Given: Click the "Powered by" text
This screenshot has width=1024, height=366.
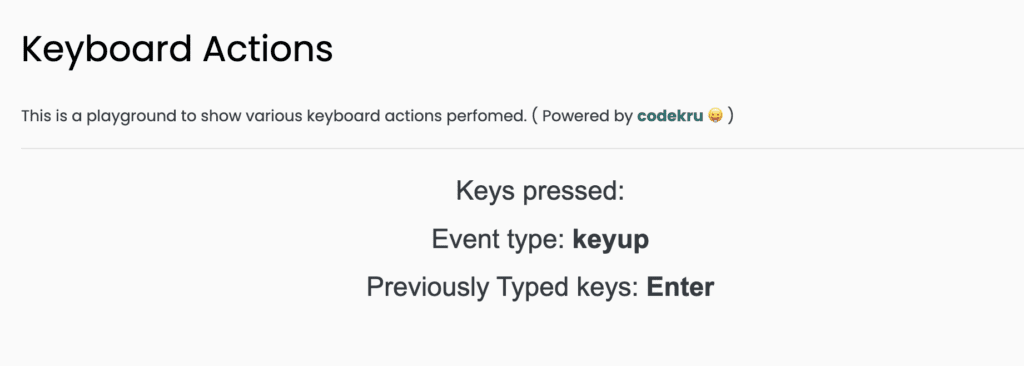Looking at the screenshot, I should [x=588, y=116].
